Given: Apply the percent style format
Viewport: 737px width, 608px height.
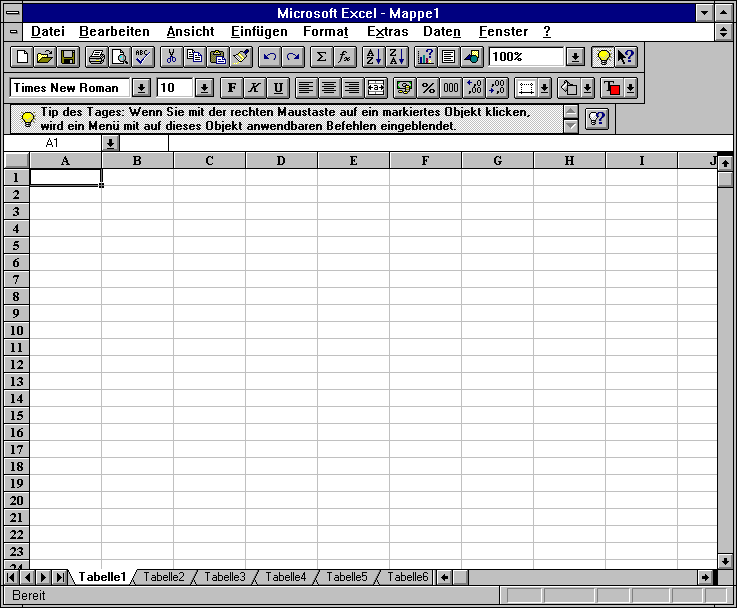Looking at the screenshot, I should 427,88.
